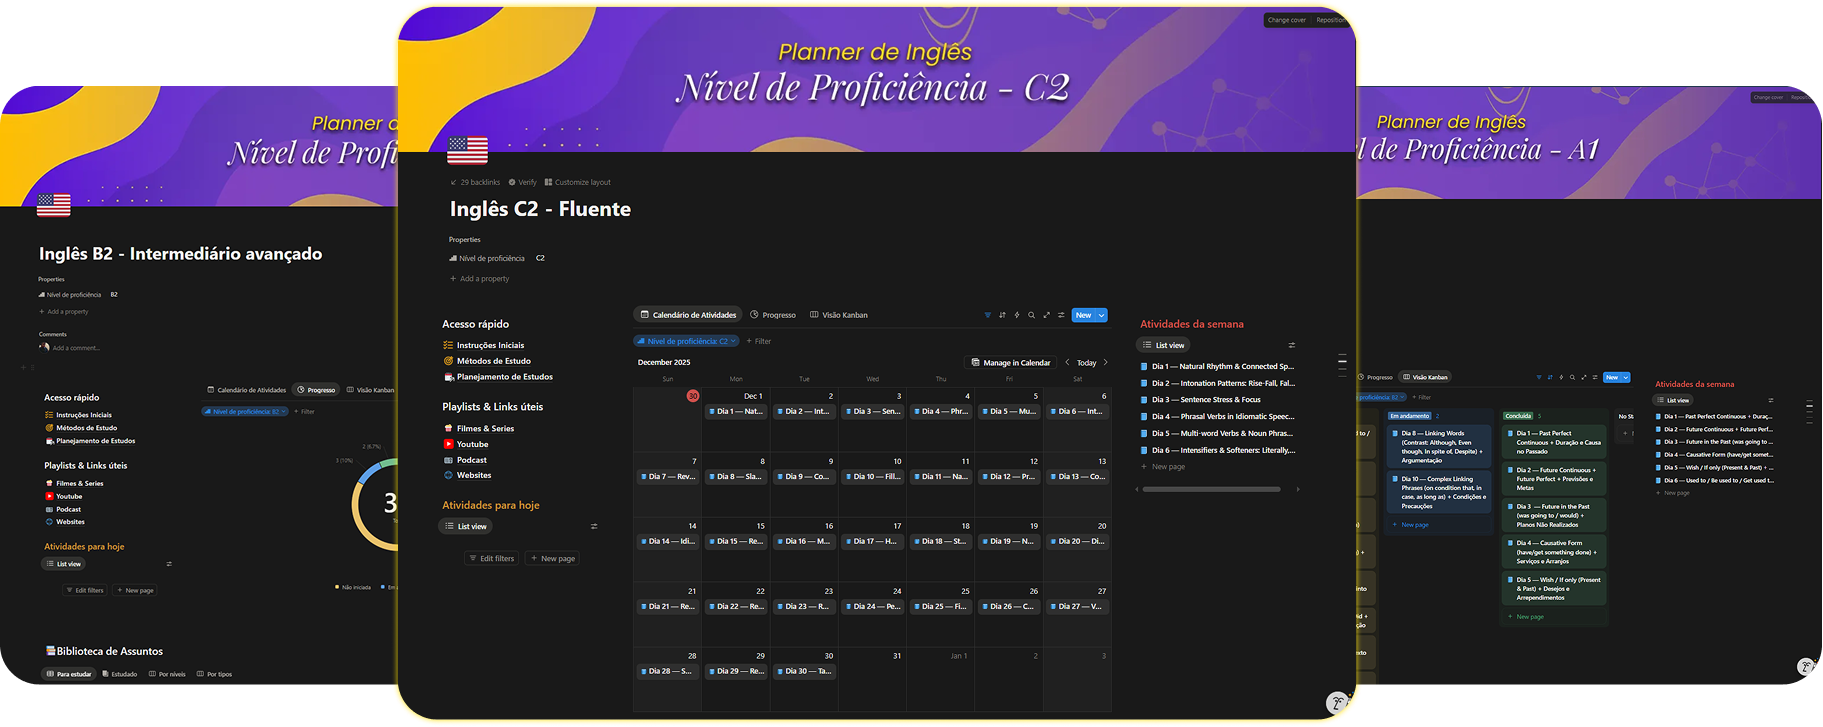
Task: Go to next month using right chevron
Action: click(x=1105, y=362)
